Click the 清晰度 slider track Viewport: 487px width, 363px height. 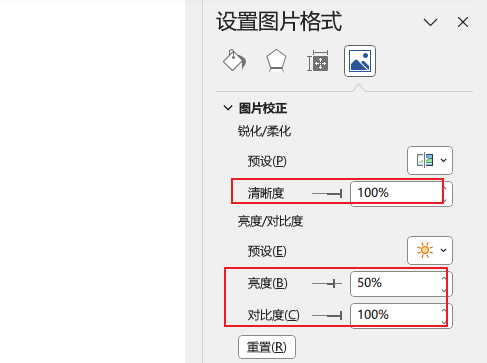pos(327,193)
